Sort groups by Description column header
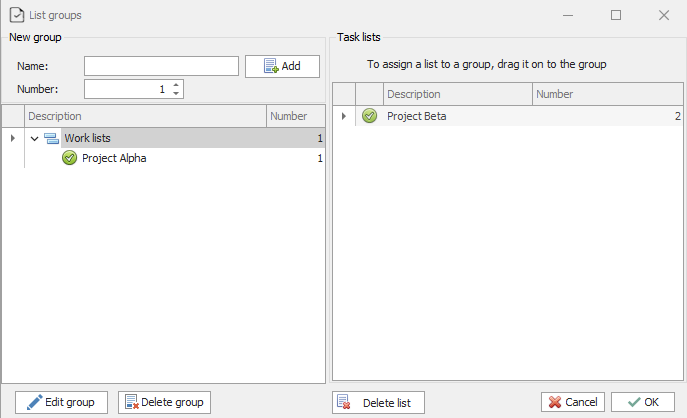687x418 pixels. tap(145, 116)
